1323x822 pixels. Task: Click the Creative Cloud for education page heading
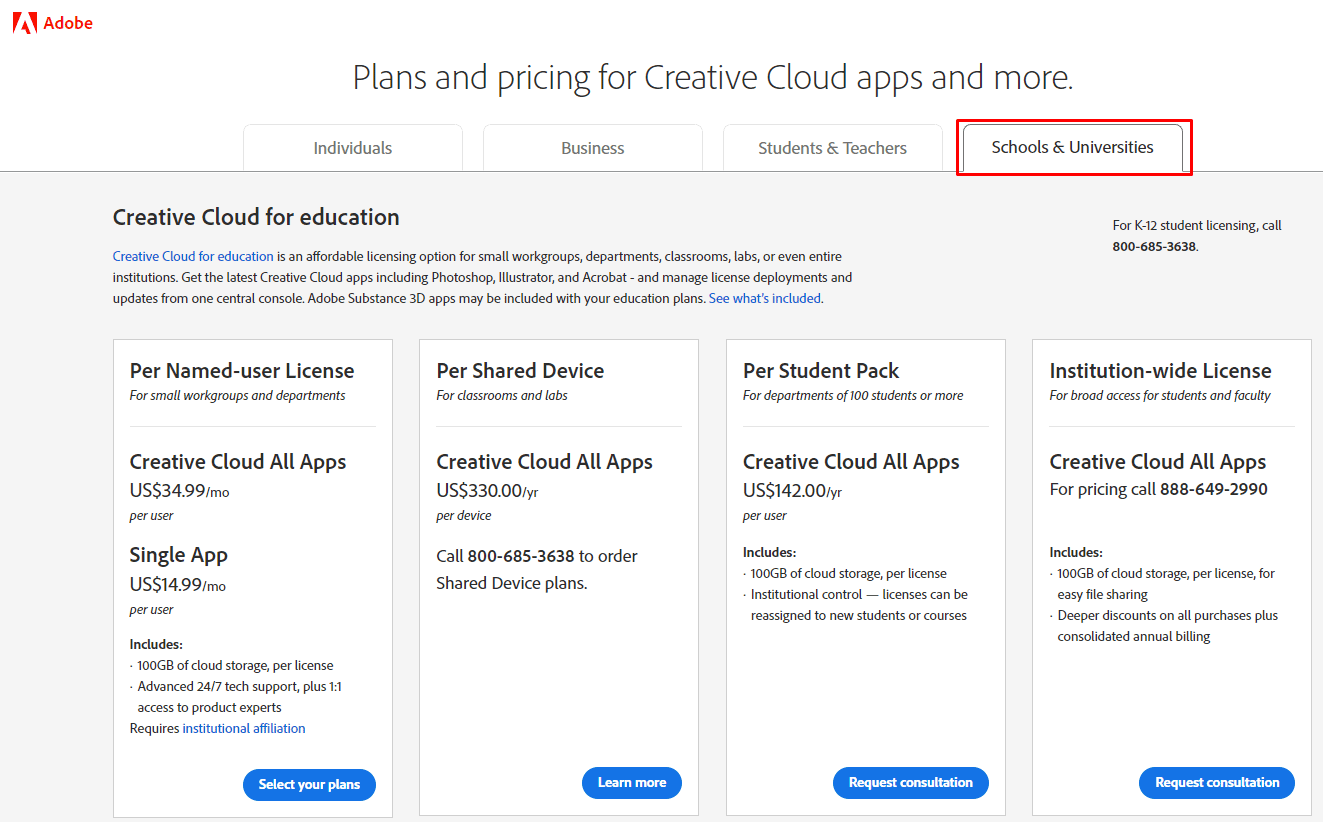tap(256, 217)
